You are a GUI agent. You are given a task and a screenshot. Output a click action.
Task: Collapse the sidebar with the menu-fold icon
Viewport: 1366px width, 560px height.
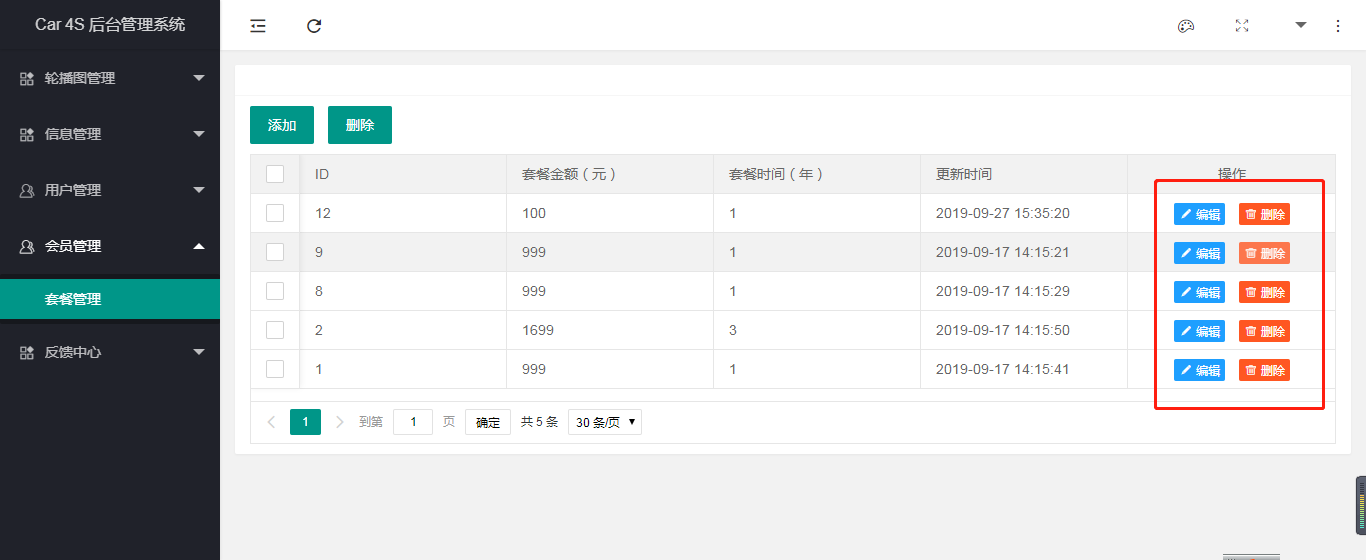[x=258, y=26]
